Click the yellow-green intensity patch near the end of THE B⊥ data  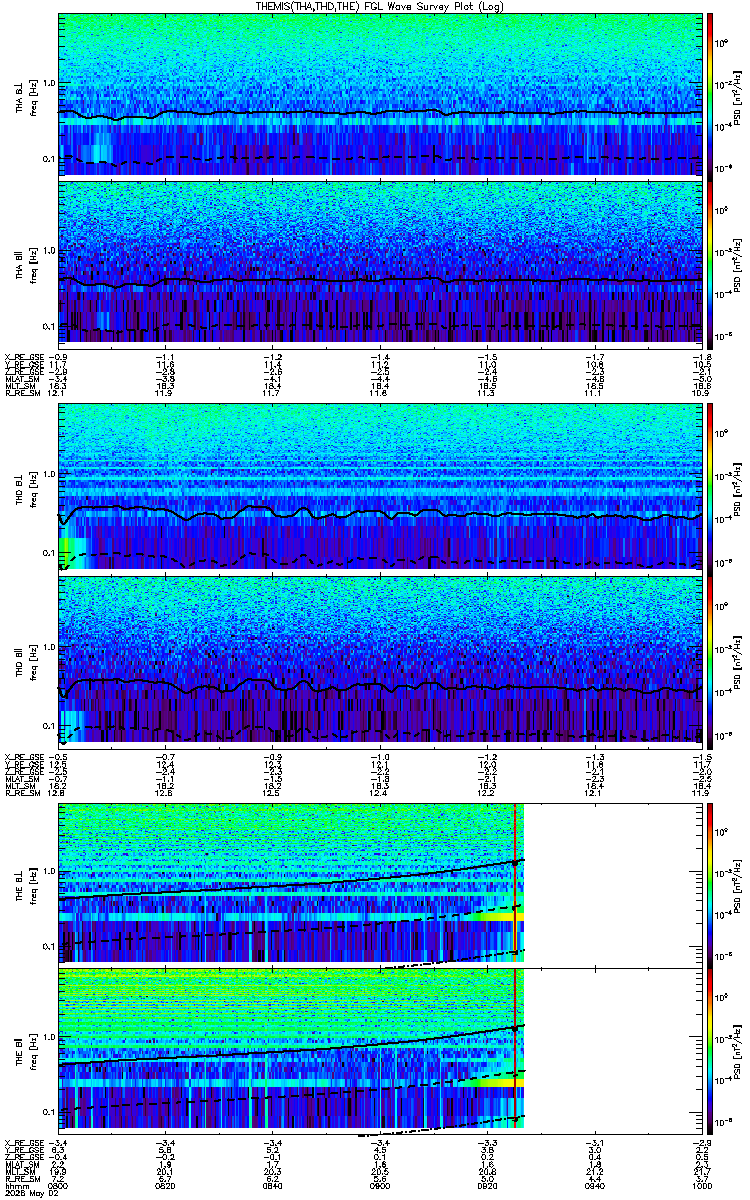coord(497,915)
